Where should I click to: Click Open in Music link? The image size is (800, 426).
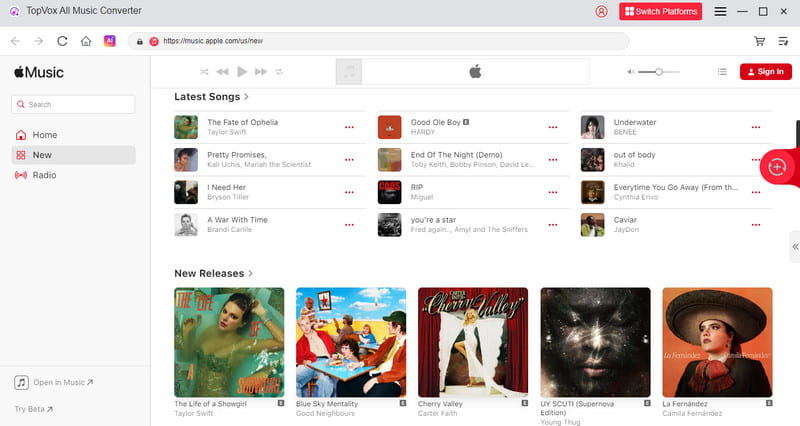tap(63, 382)
